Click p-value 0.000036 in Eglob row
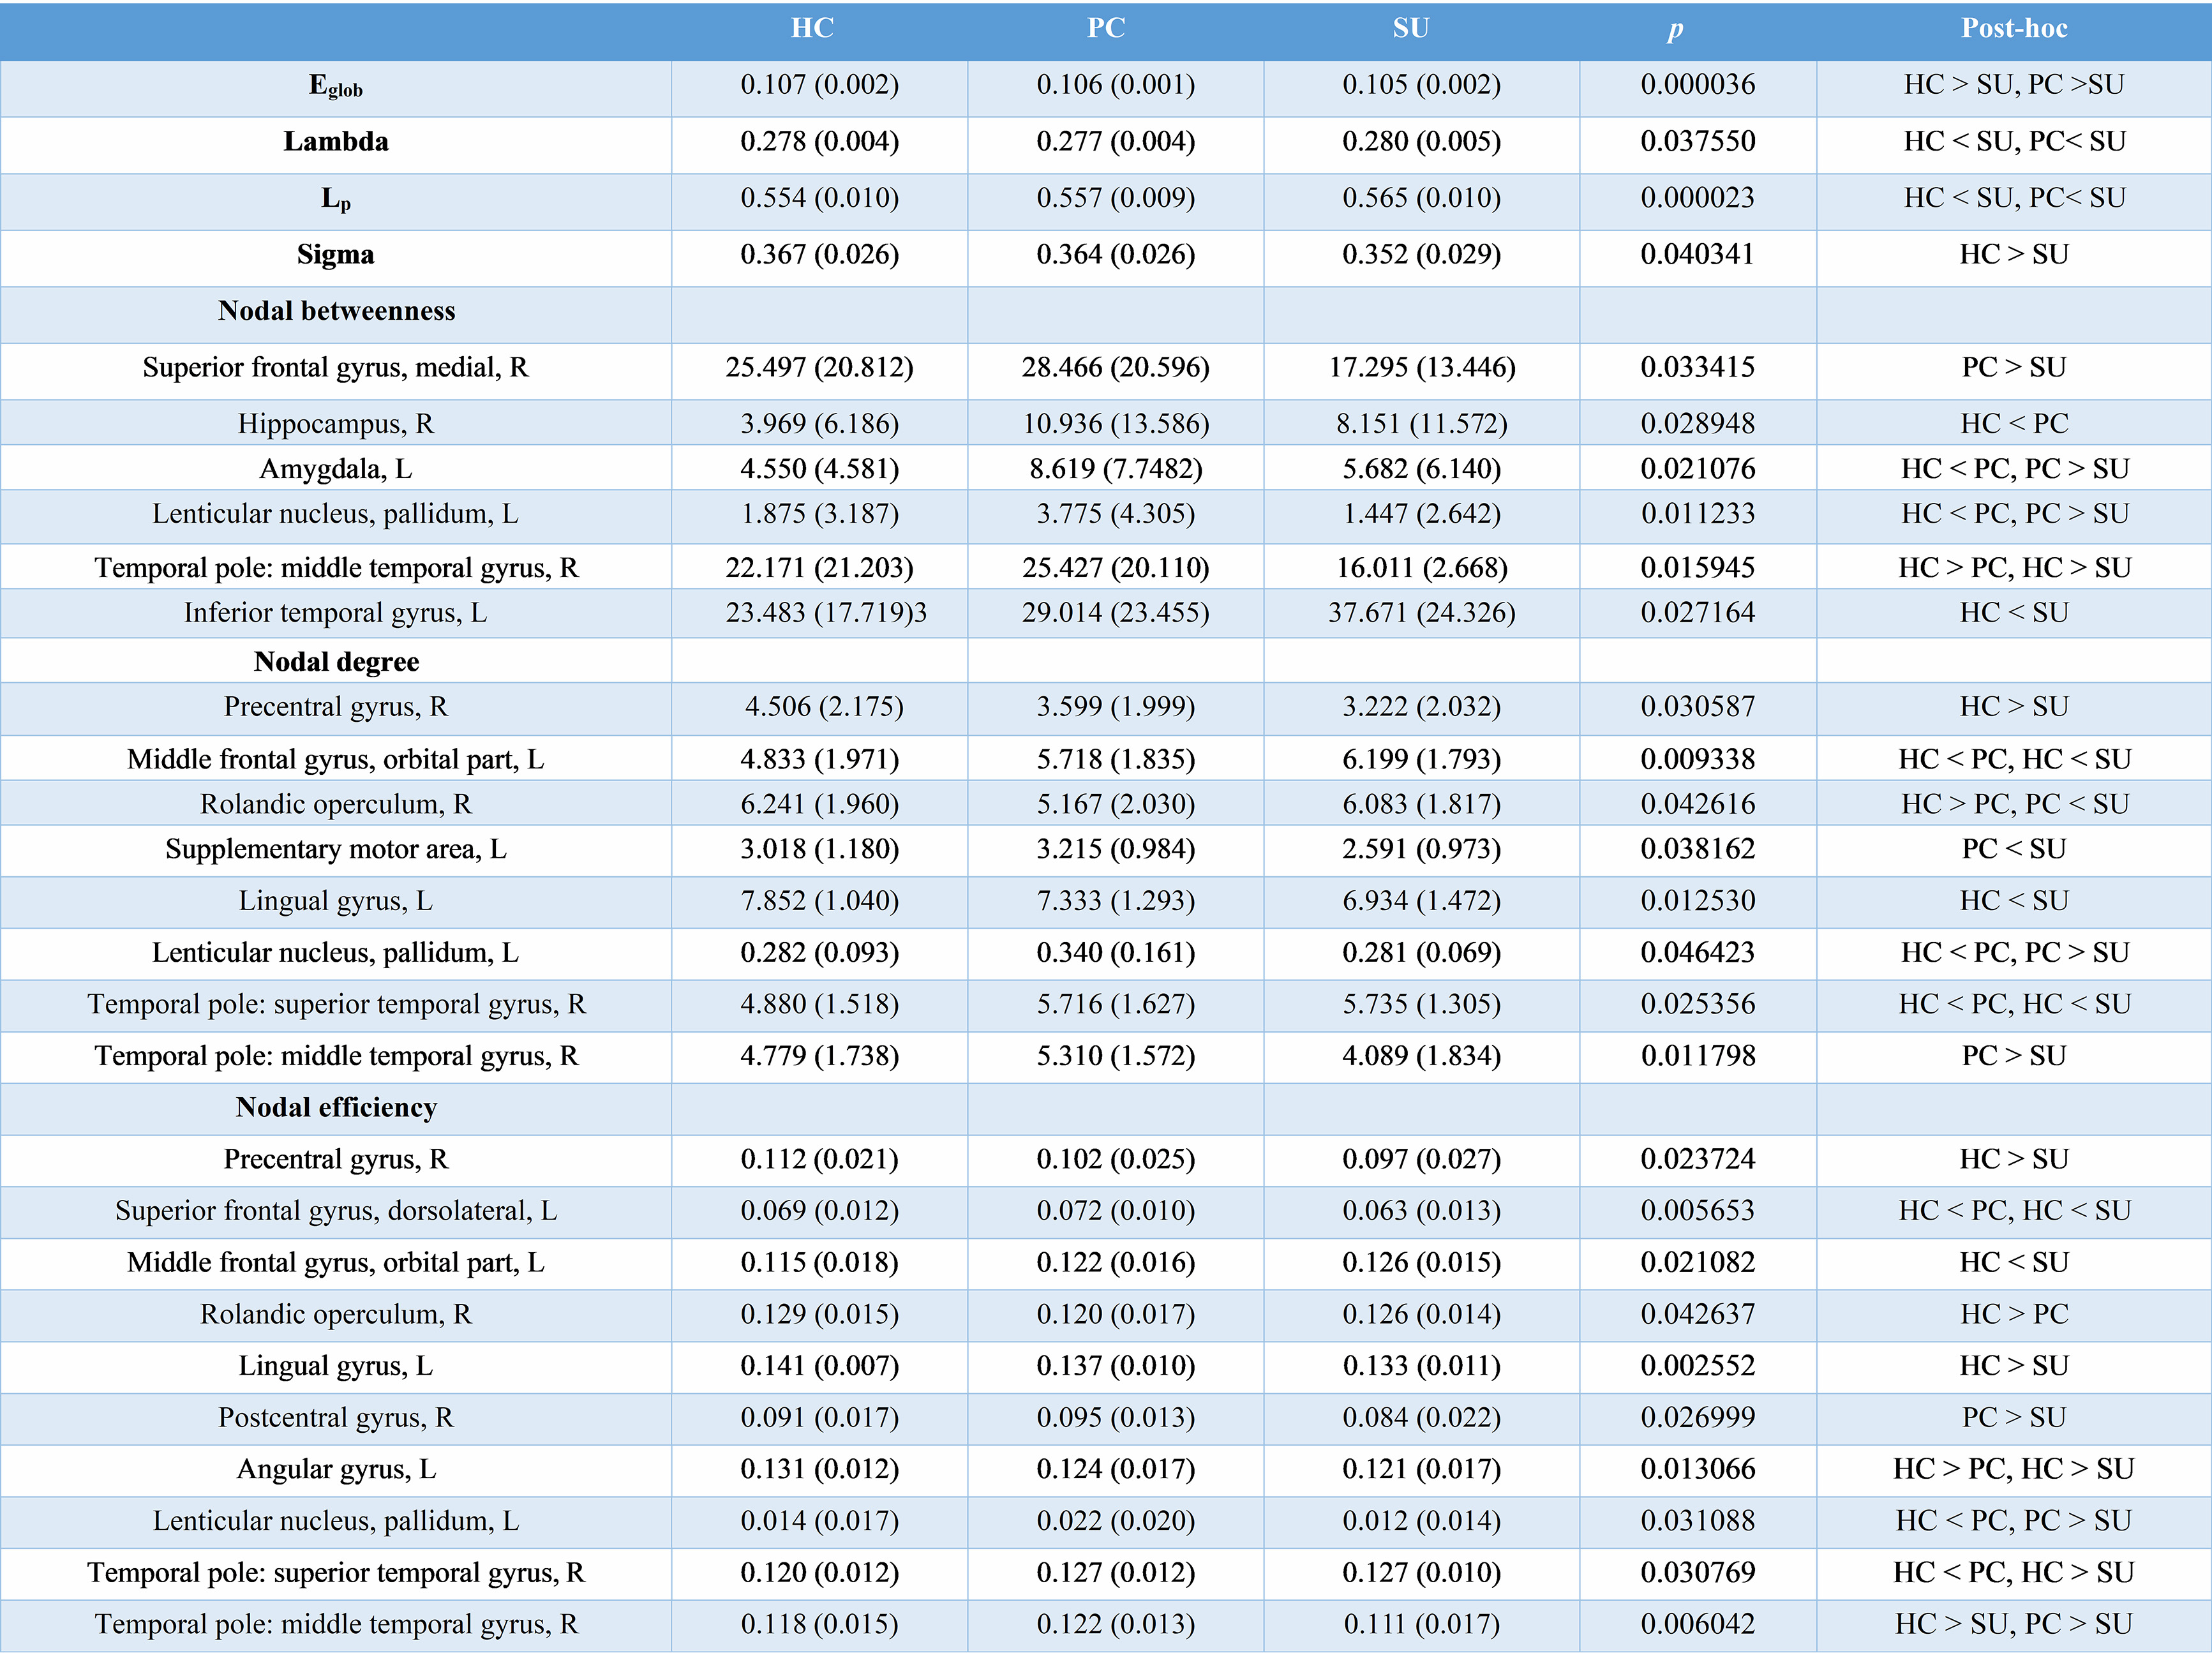Viewport: 2212px width, 1653px height. [1697, 85]
